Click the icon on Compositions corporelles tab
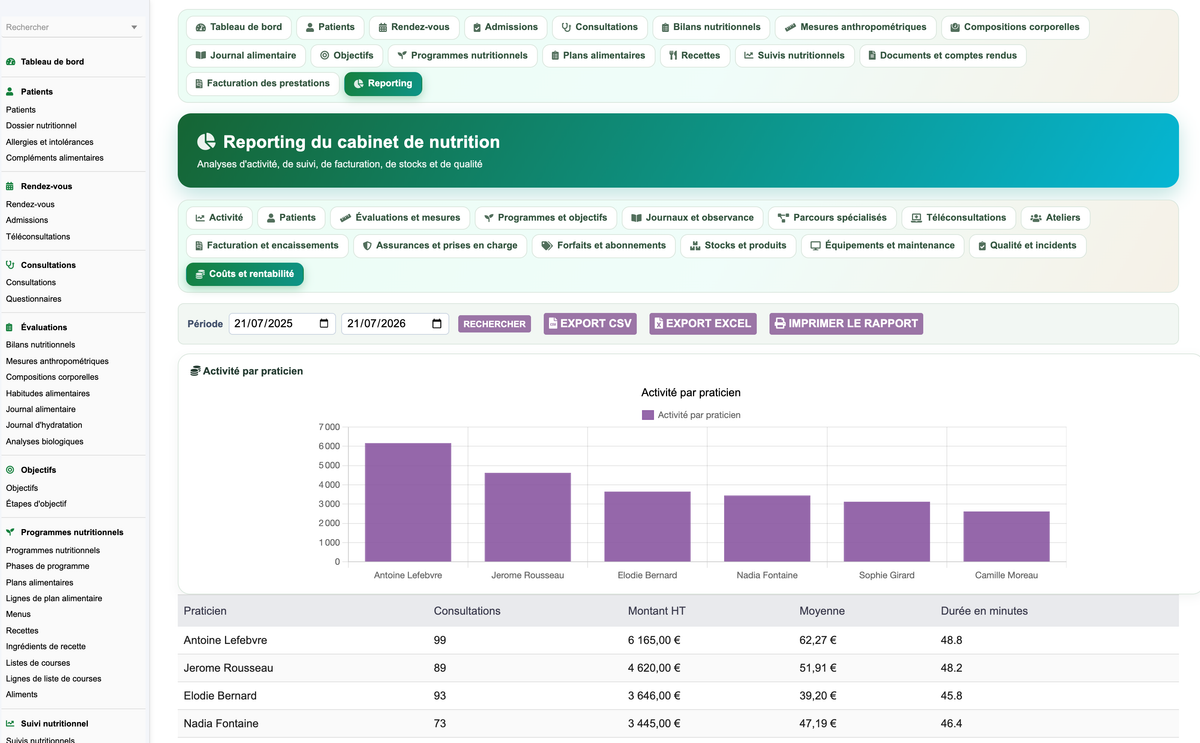Image resolution: width=1200 pixels, height=743 pixels. coord(955,27)
